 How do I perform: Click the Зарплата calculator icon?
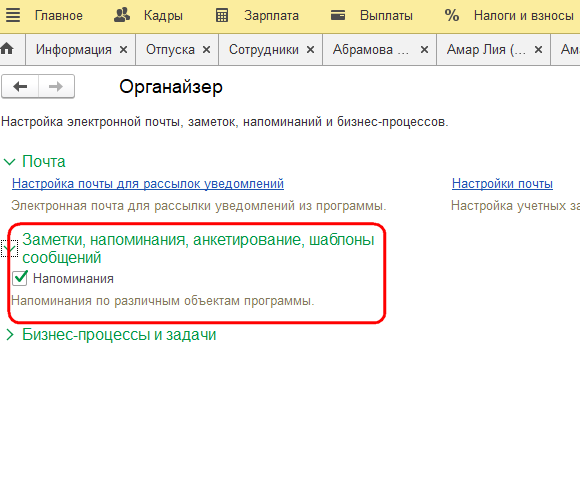[222, 16]
